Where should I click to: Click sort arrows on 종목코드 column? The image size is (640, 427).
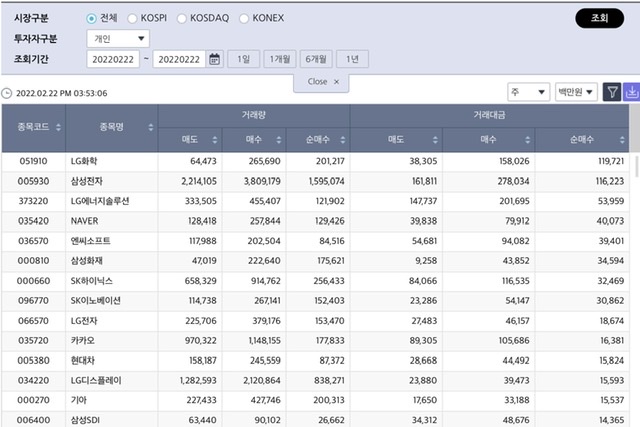pos(56,127)
